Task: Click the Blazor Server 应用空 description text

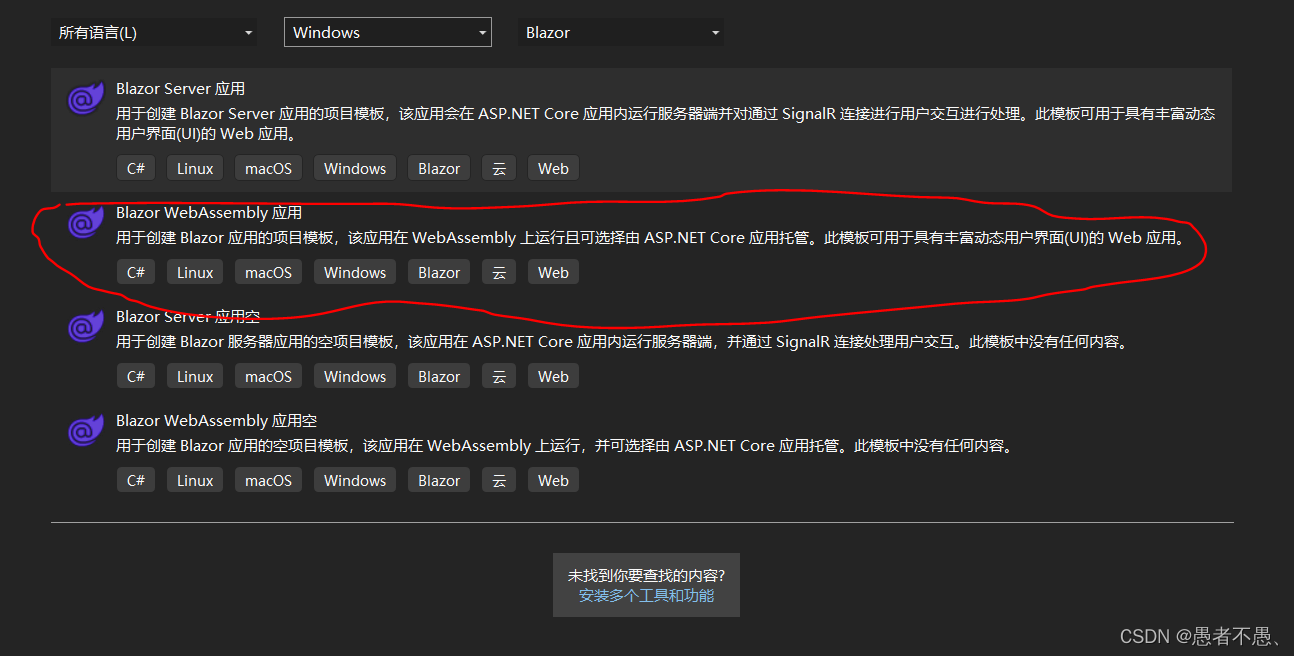Action: (623, 342)
